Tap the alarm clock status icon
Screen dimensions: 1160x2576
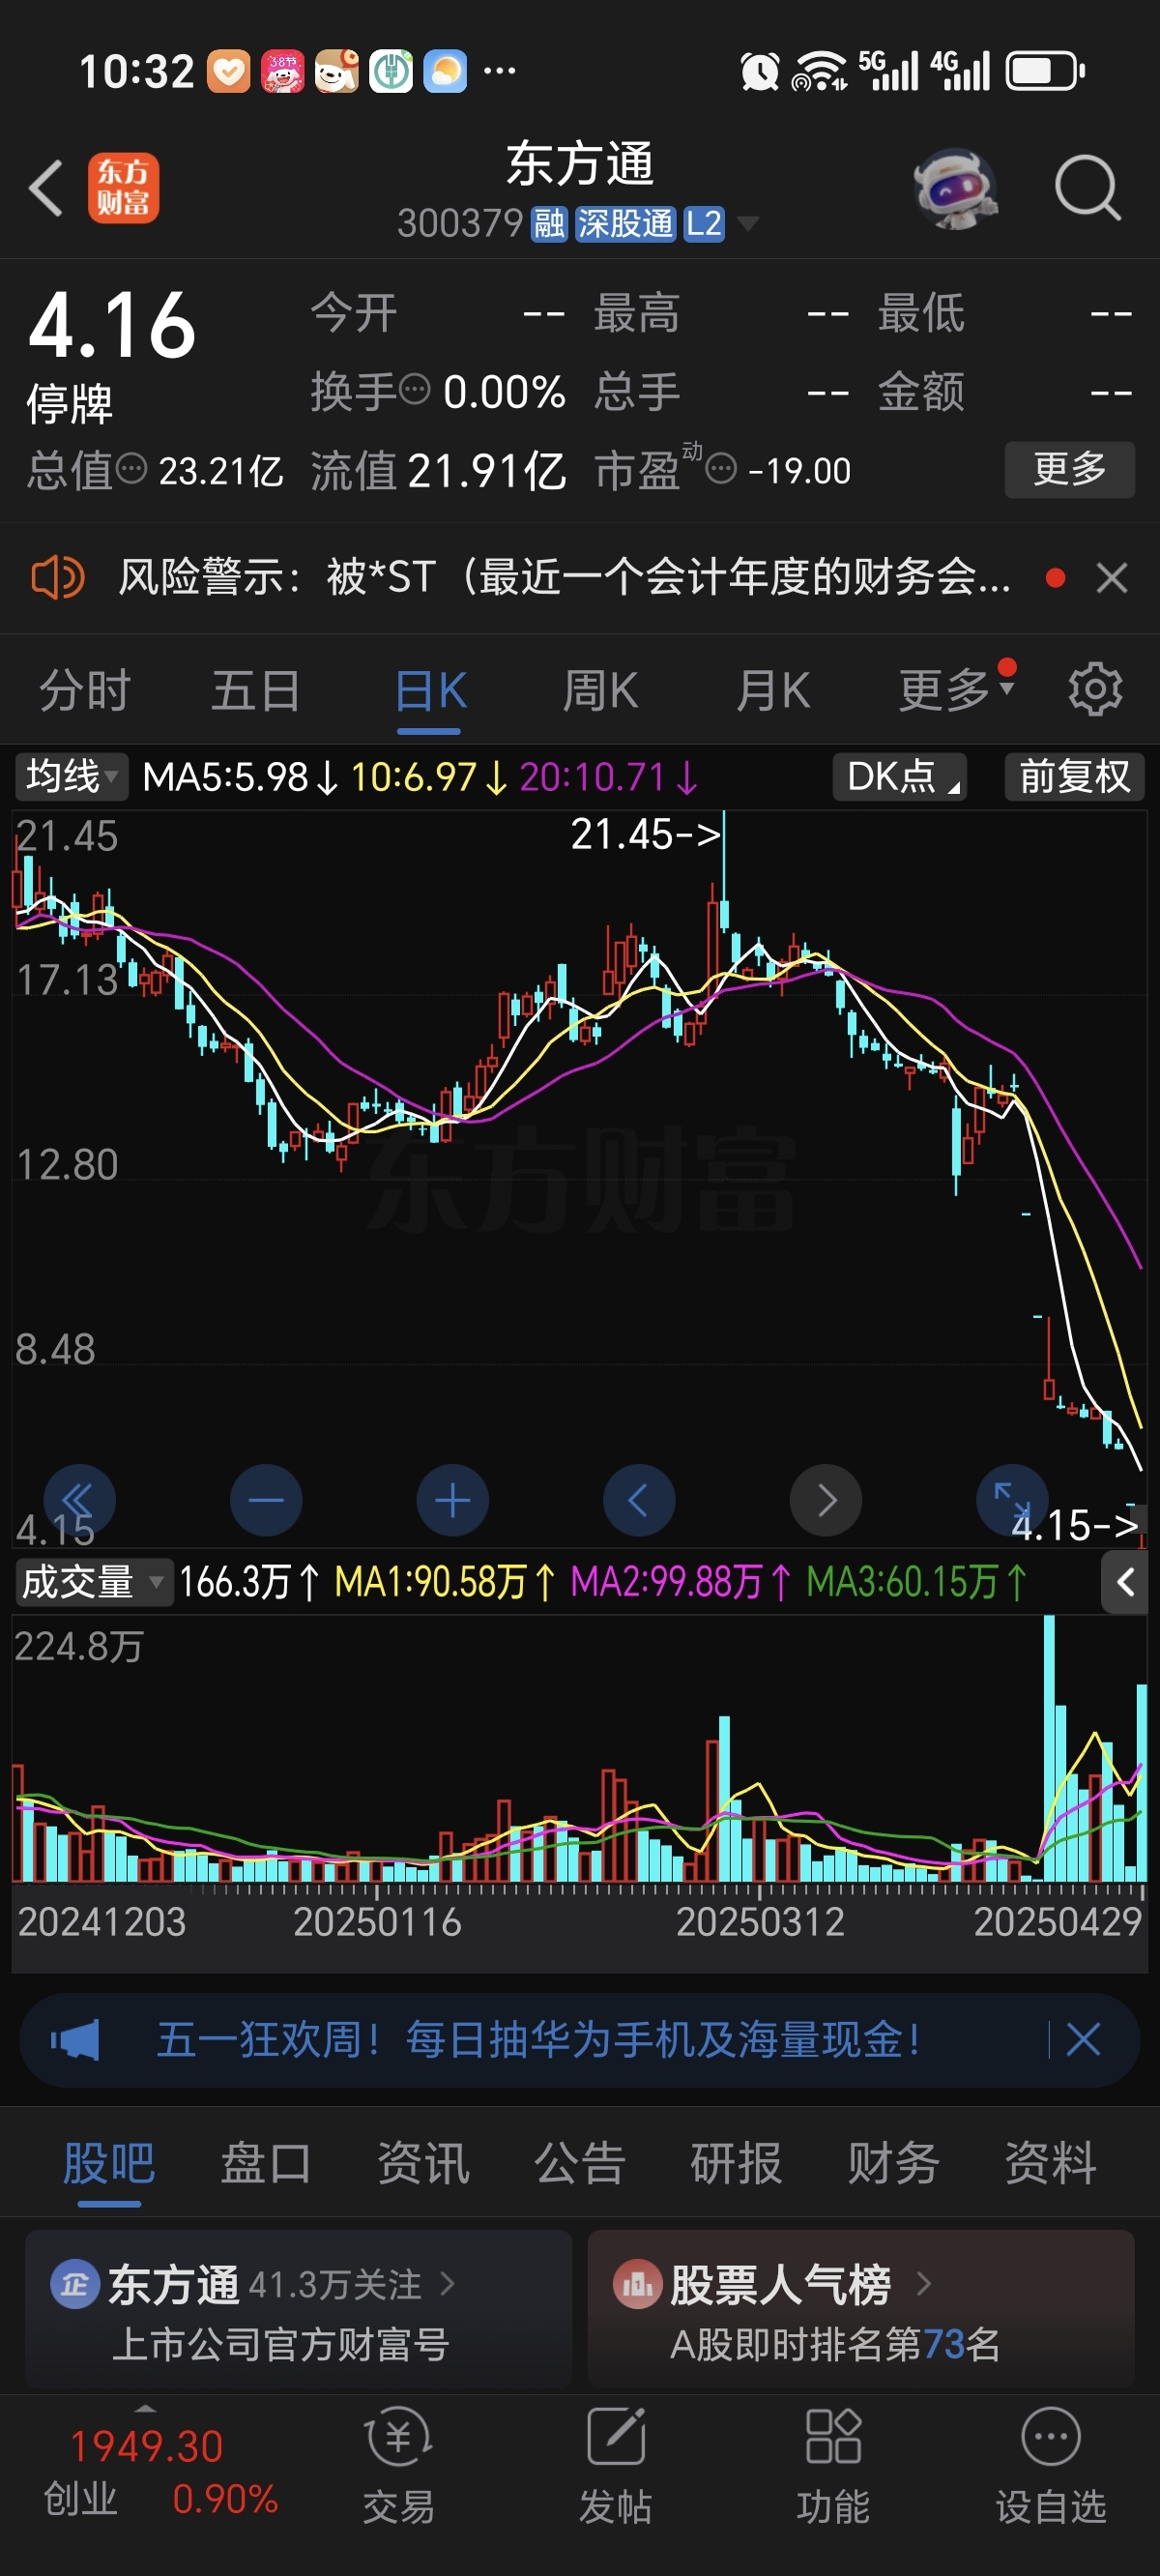(759, 71)
